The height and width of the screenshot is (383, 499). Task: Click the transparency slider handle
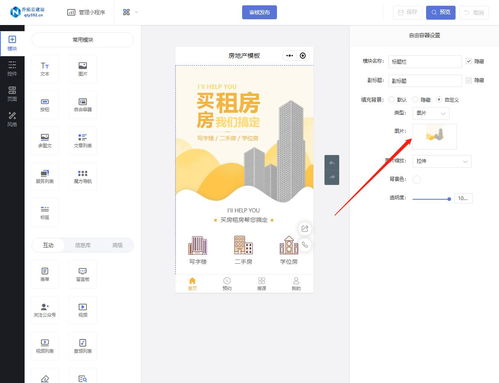pos(449,199)
